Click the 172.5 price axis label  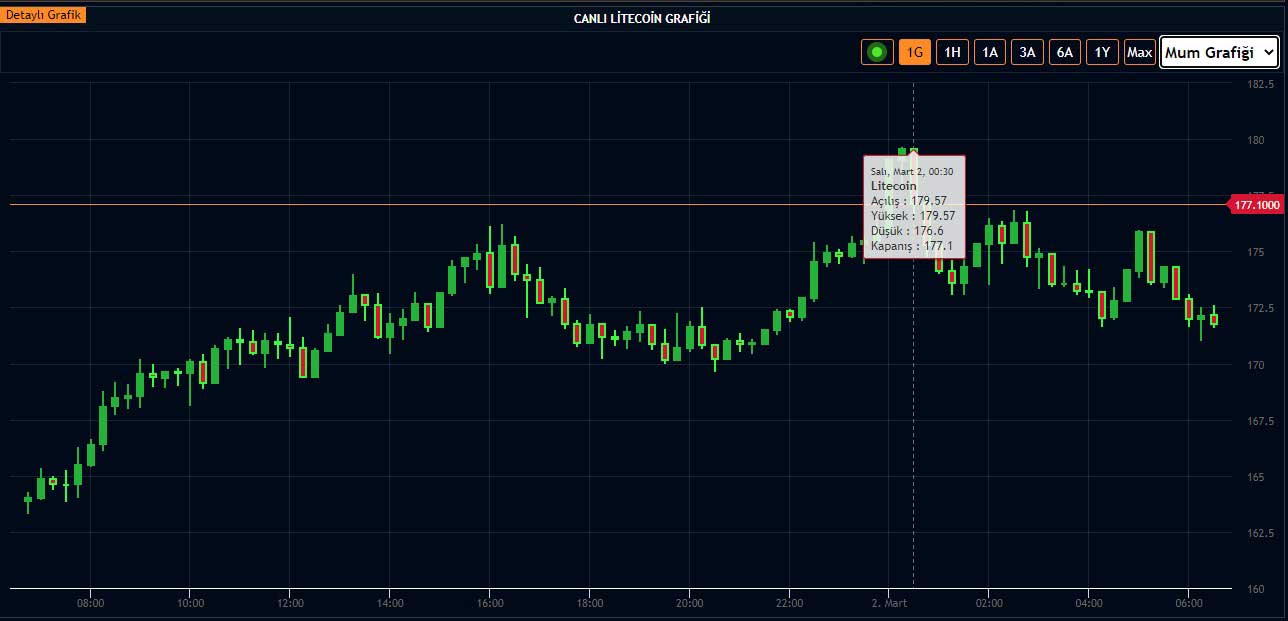1259,308
